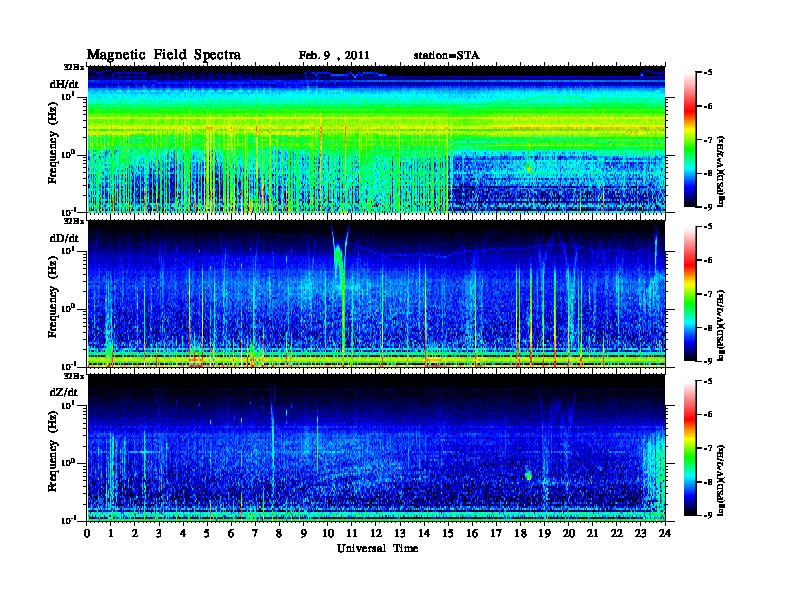Viewport: 792px width, 612px height.
Task: Click the dZ/dt panel color scale bar
Action: (x=690, y=448)
